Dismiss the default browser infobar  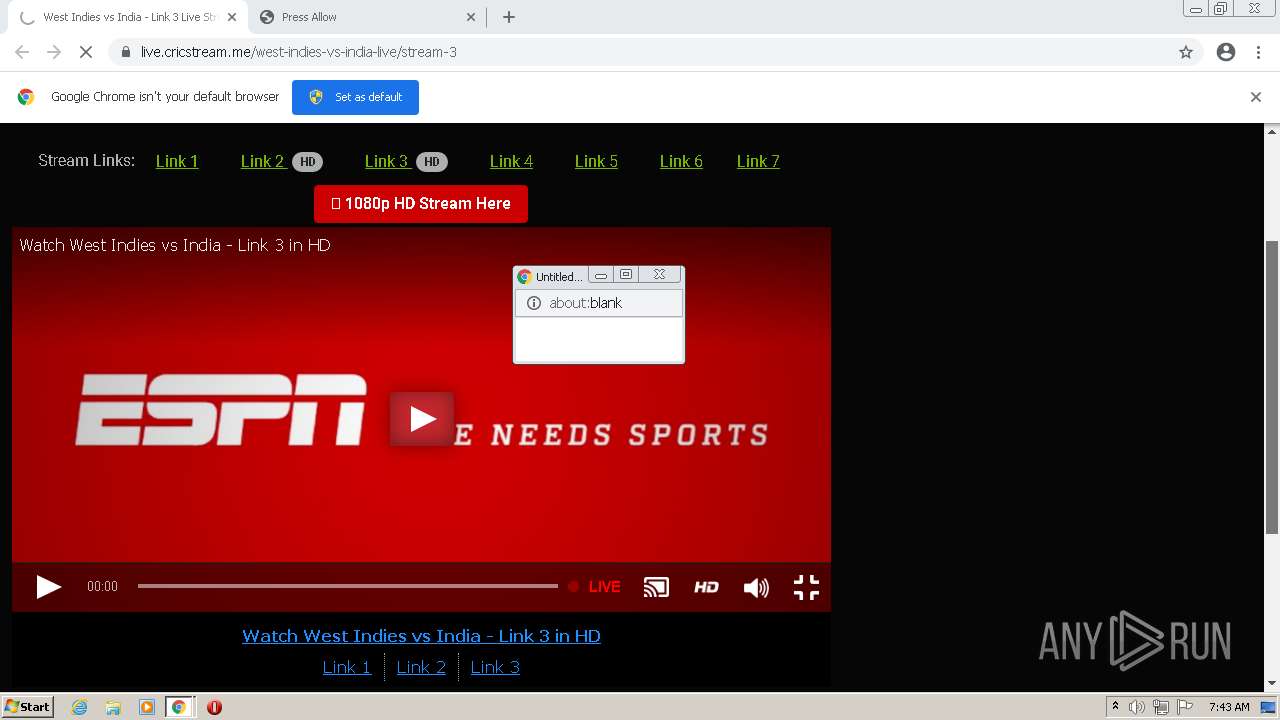[x=1256, y=97]
